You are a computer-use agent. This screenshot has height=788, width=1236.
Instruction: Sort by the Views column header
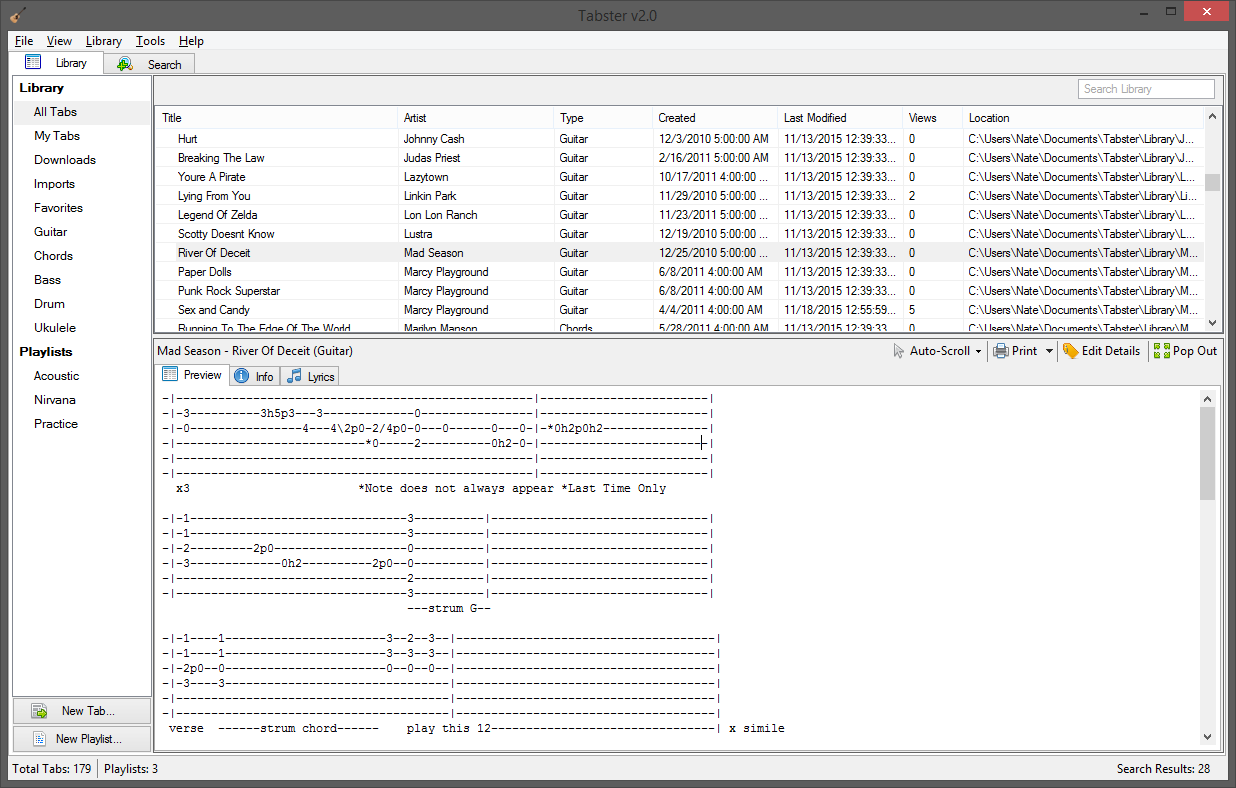click(933, 118)
